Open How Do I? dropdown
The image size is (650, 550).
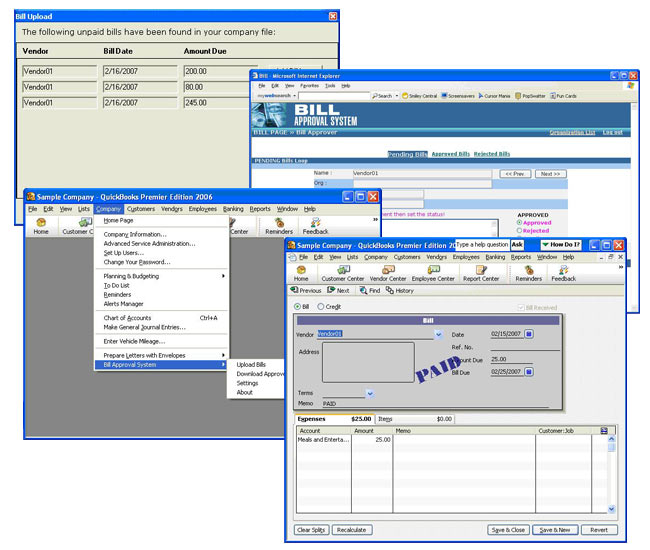[561, 245]
